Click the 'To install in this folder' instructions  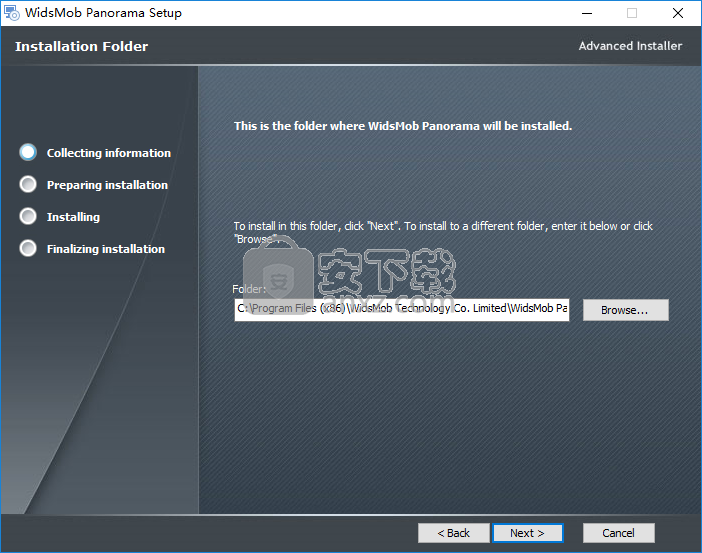coord(443,232)
